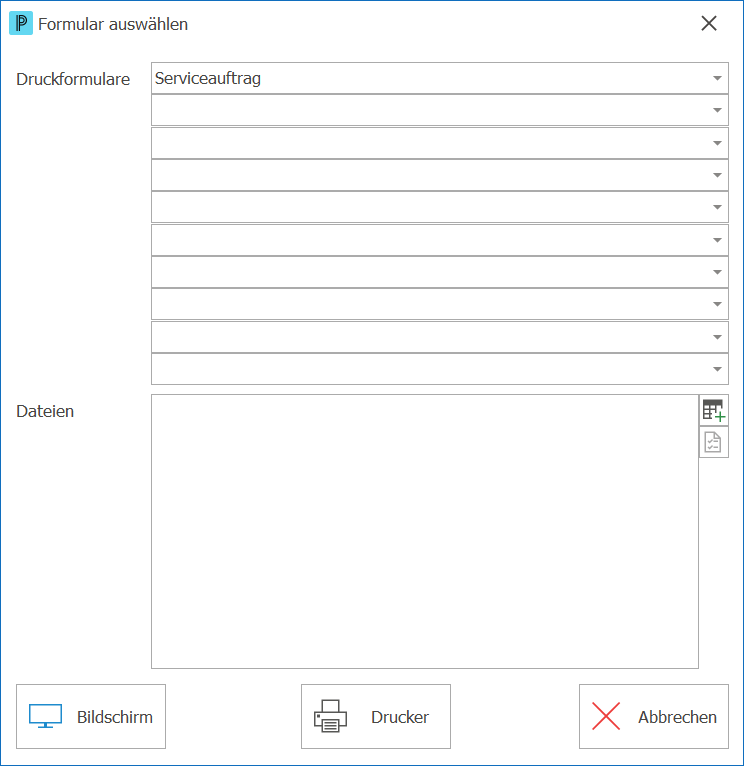
Task: Open the Serviceauftrag dropdown arrow
Action: (x=717, y=78)
